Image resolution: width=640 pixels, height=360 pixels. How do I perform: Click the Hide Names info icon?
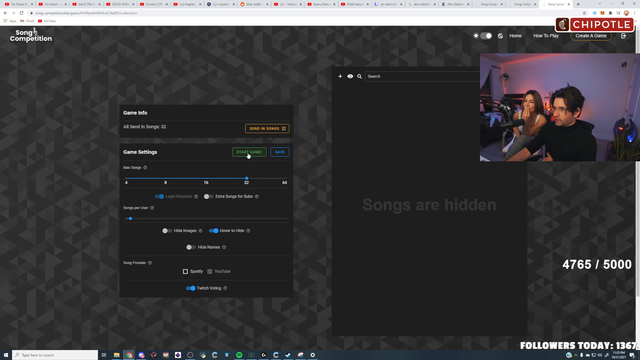click(x=224, y=247)
